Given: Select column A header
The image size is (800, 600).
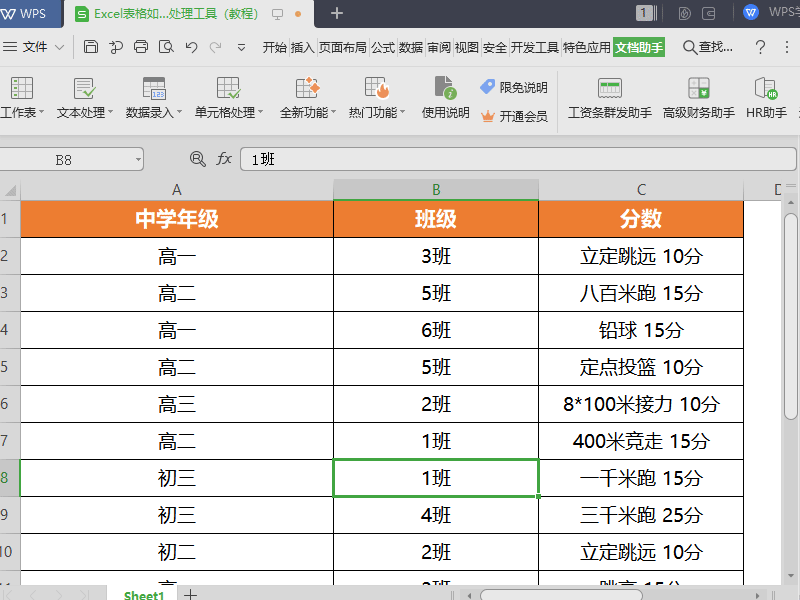Looking at the screenshot, I should [177, 190].
